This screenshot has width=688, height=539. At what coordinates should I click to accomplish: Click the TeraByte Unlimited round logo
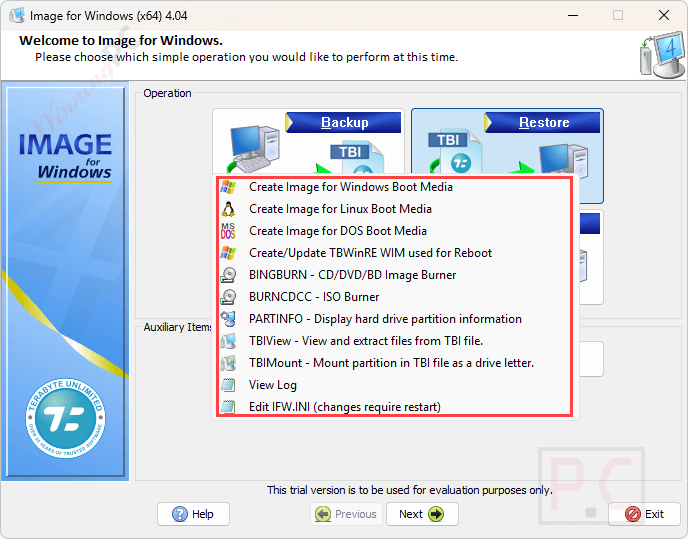tap(65, 418)
